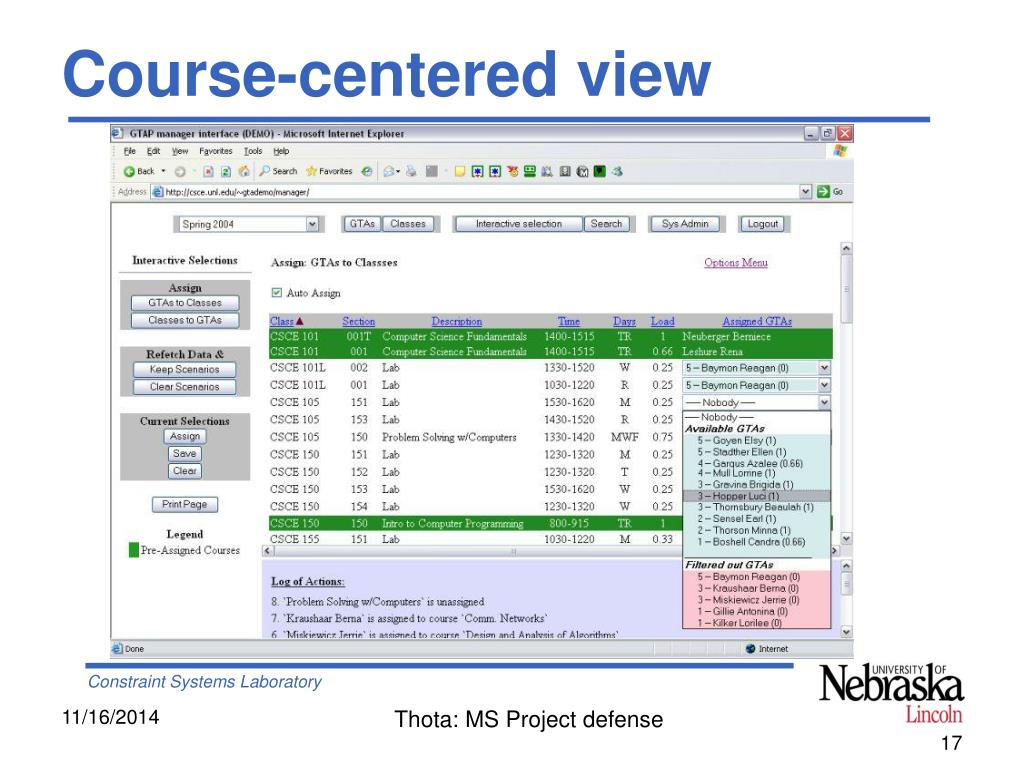This screenshot has height=768, width=1024.
Task: Click the Internet zone globe in status bar
Action: tap(750, 648)
